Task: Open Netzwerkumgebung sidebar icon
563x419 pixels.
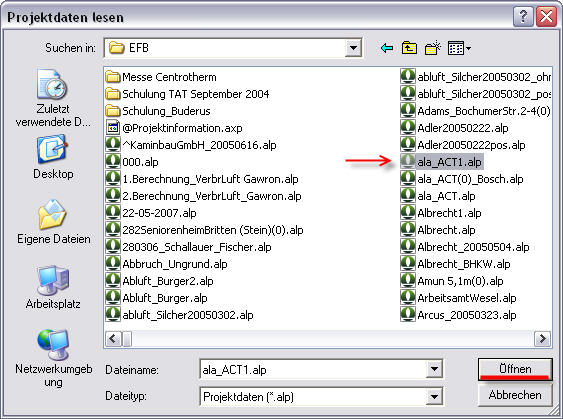Action: [53, 358]
